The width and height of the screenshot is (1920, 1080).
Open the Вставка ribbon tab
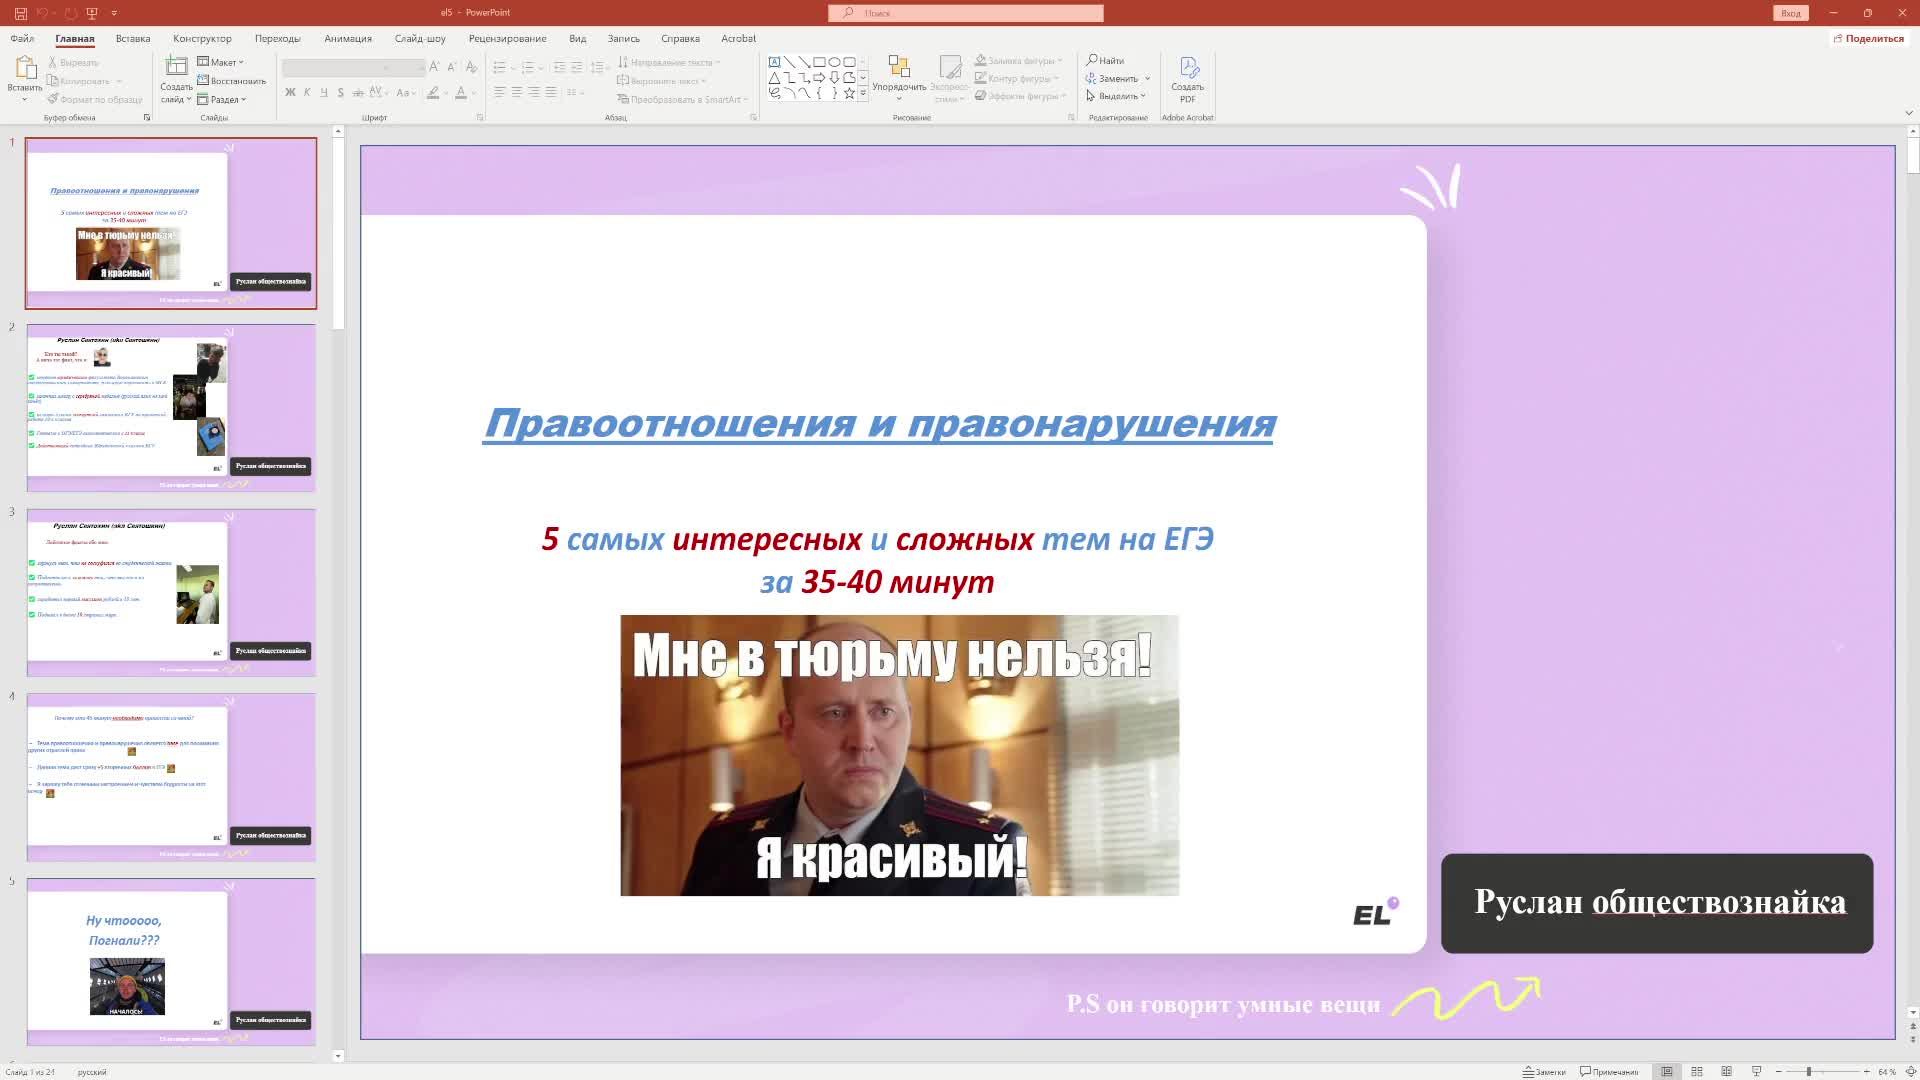coord(133,38)
